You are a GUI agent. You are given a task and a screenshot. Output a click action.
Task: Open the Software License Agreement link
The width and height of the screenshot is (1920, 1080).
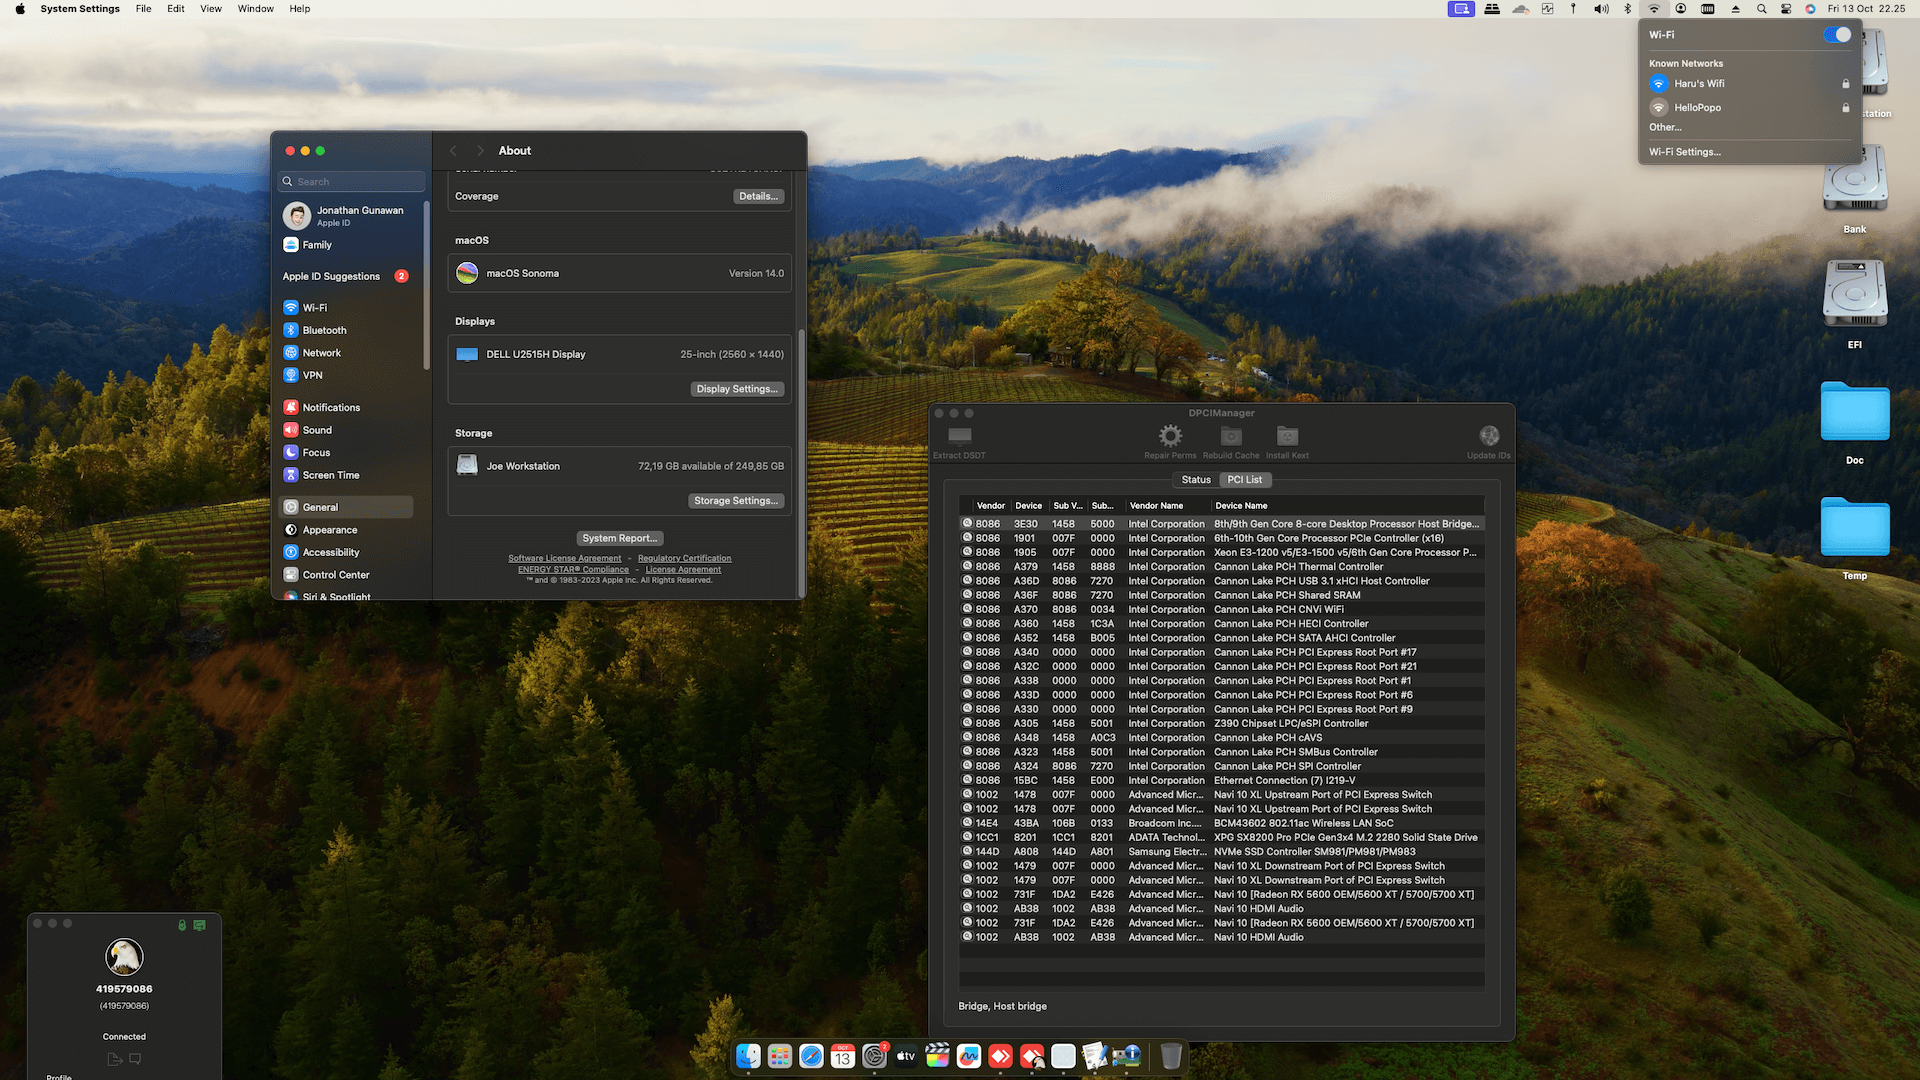pos(564,558)
